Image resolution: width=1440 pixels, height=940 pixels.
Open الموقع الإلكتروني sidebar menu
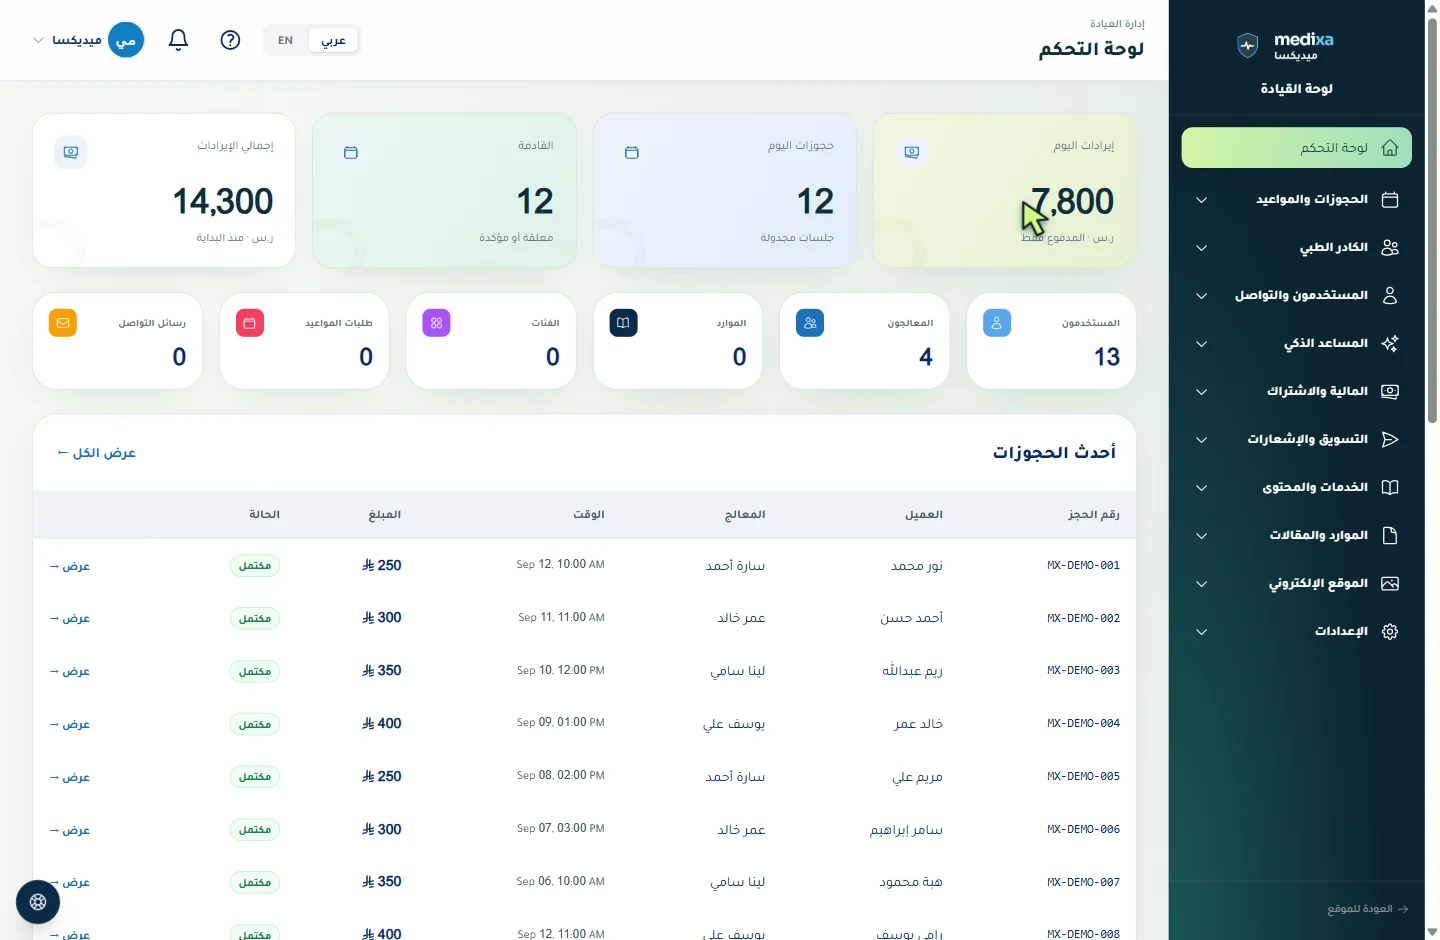click(1297, 584)
